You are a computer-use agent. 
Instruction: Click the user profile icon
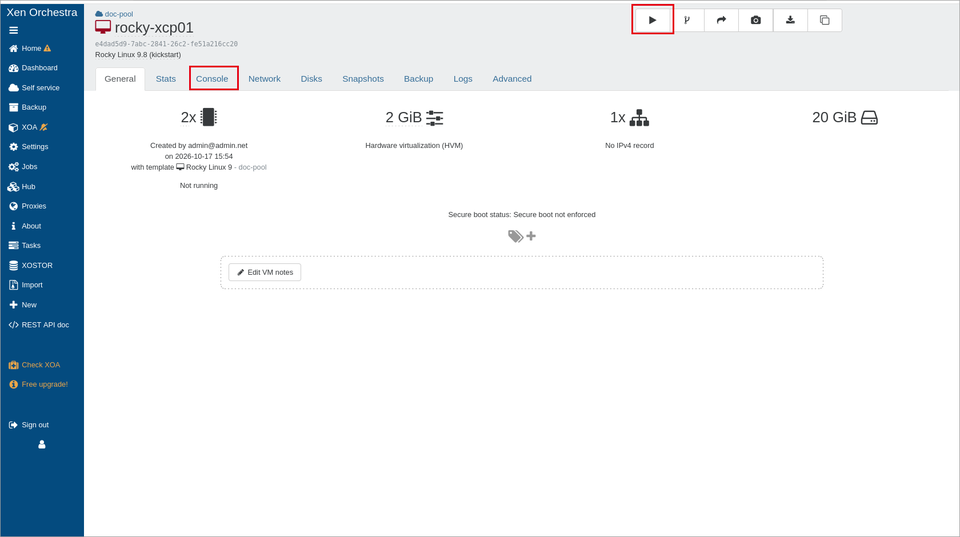pyautogui.click(x=42, y=445)
